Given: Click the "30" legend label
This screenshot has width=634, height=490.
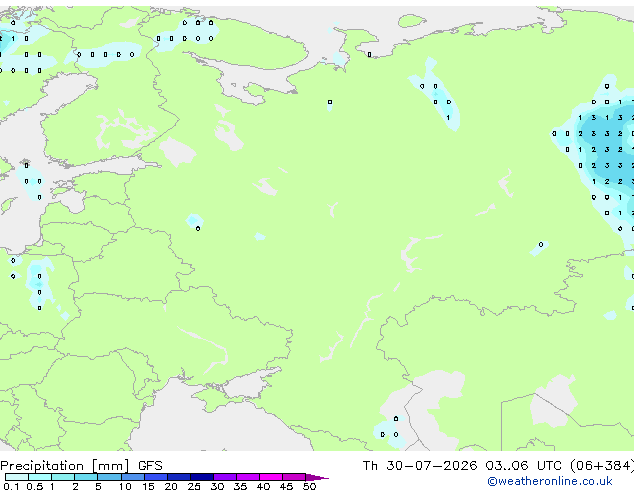Looking at the screenshot, I should point(217,486).
